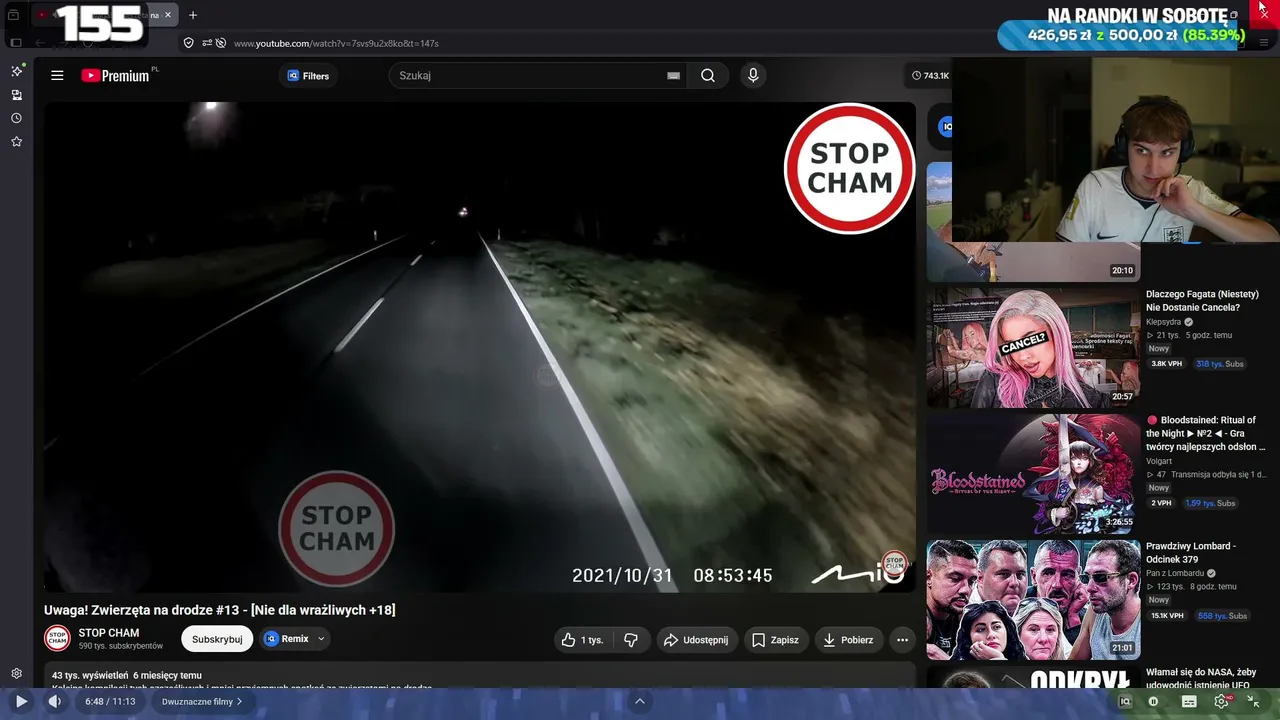Like the video (1 tys.)

point(581,640)
